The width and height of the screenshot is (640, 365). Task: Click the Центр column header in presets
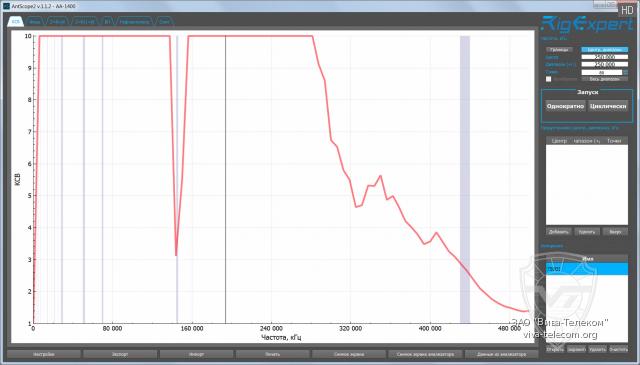[559, 141]
